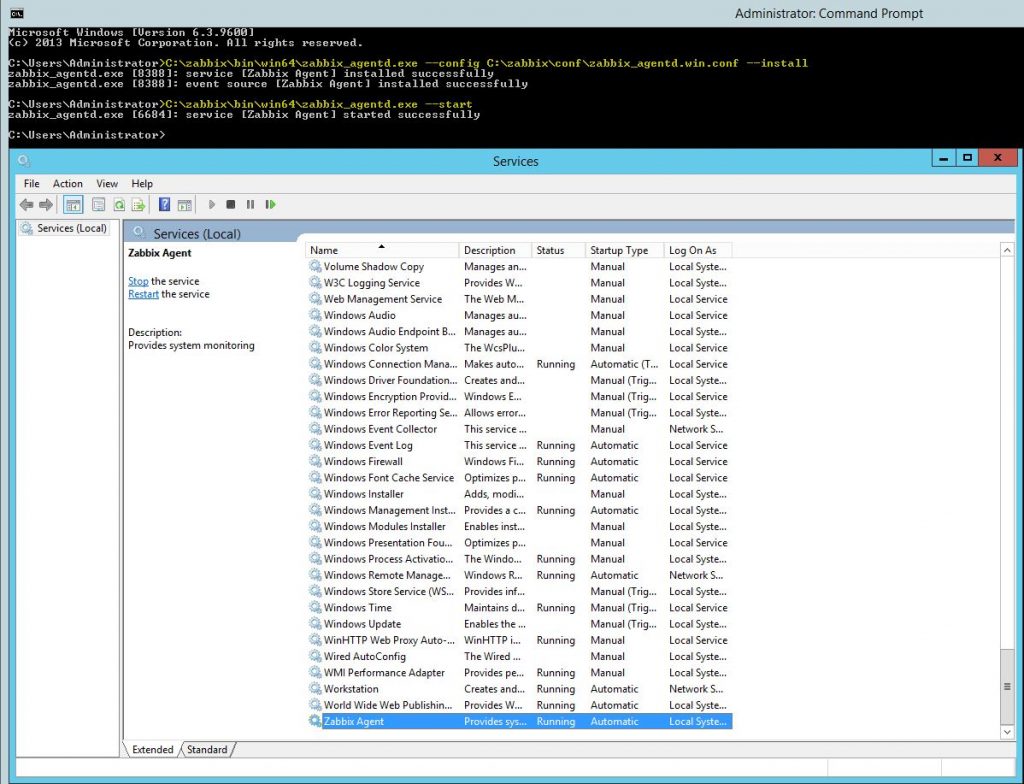Maximize the Services window
Image resolution: width=1024 pixels, height=784 pixels.
(967, 158)
